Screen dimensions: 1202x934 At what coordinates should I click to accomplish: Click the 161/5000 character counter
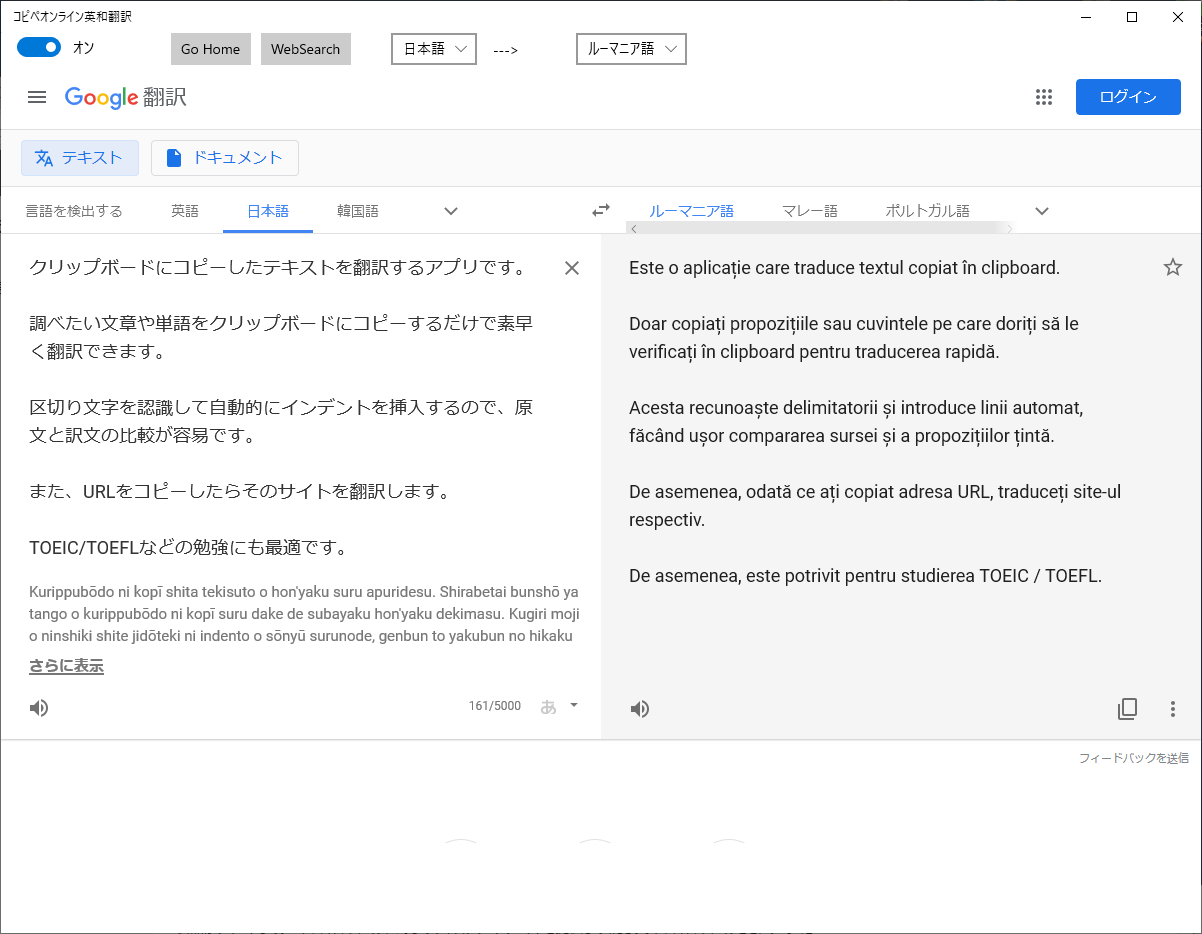point(495,706)
